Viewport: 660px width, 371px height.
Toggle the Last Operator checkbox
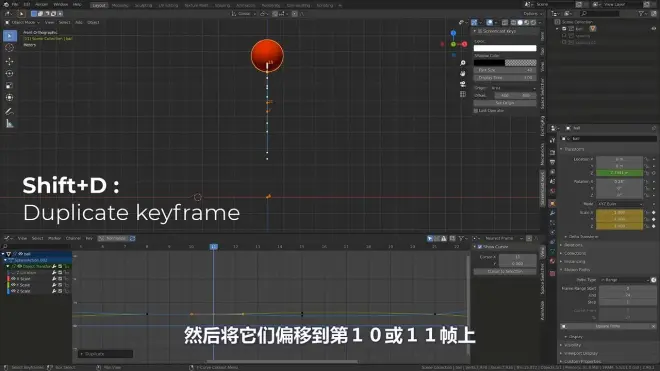click(x=476, y=111)
